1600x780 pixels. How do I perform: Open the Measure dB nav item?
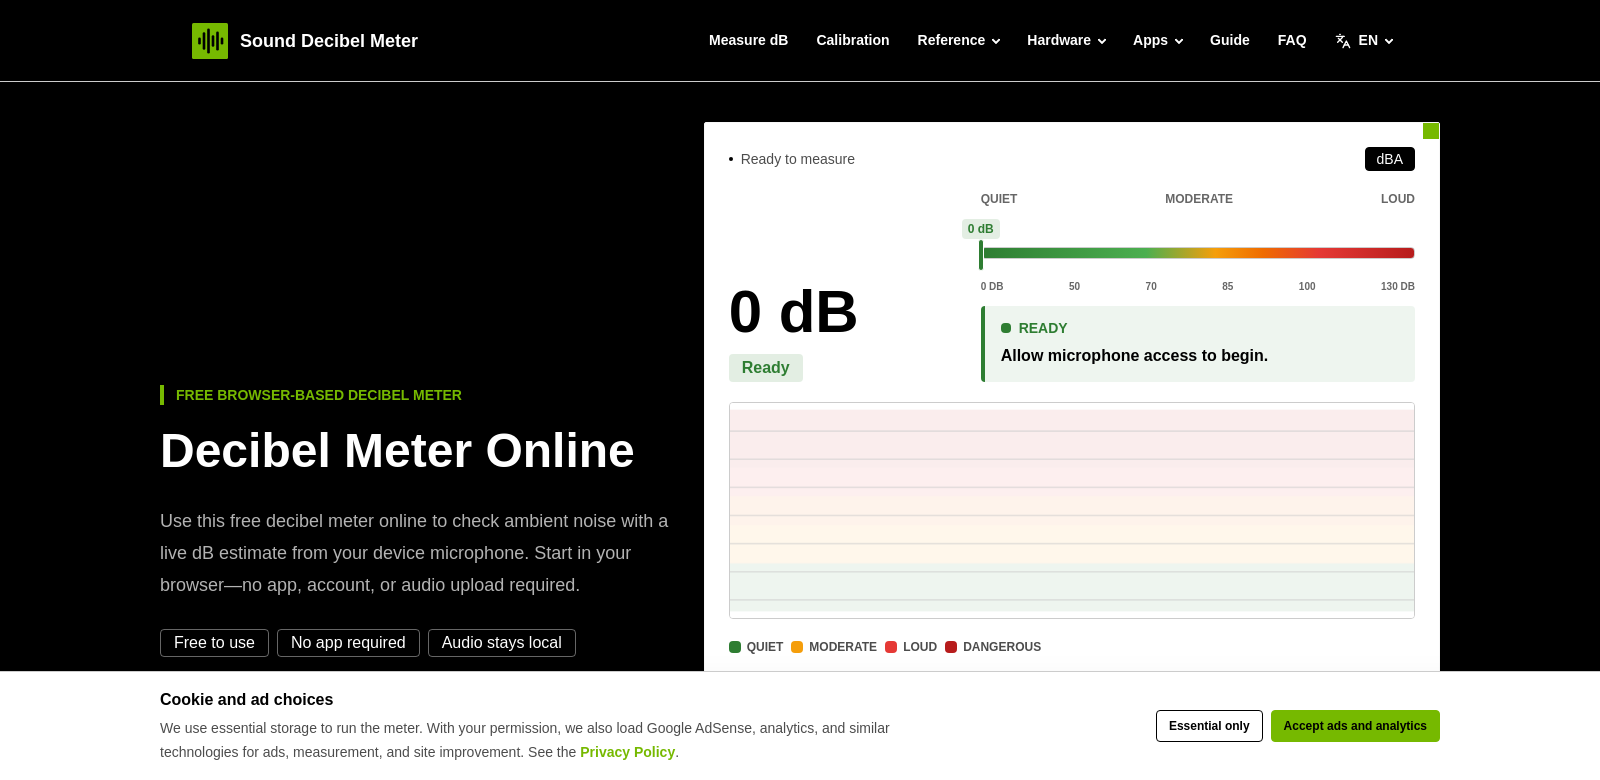(x=748, y=40)
